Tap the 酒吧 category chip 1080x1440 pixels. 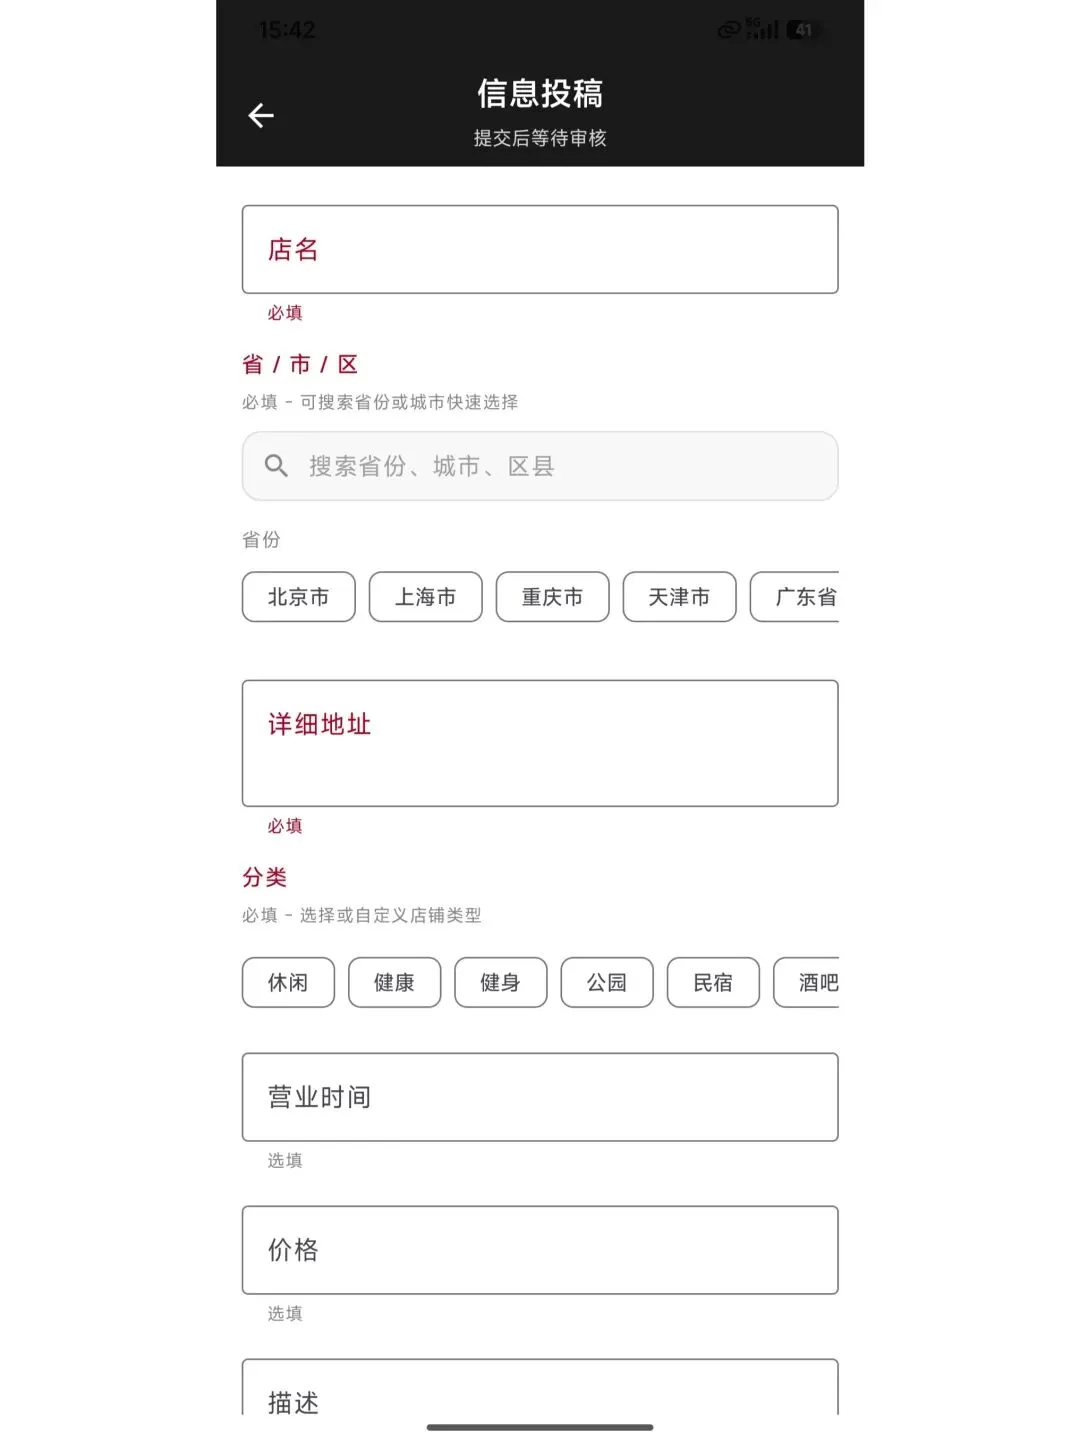[x=807, y=983]
